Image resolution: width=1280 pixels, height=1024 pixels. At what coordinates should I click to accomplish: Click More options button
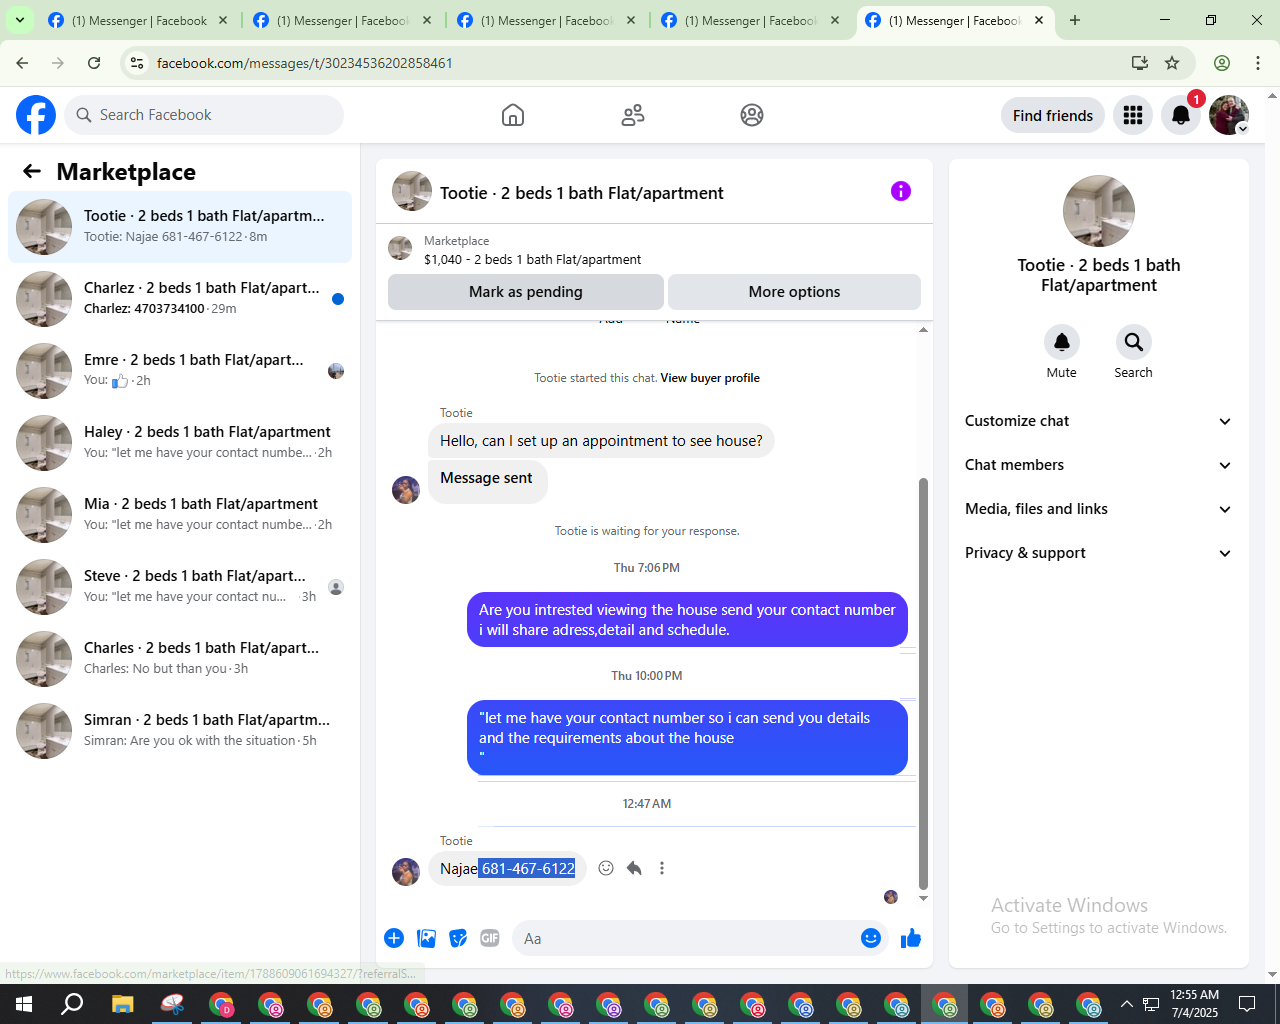tap(794, 292)
